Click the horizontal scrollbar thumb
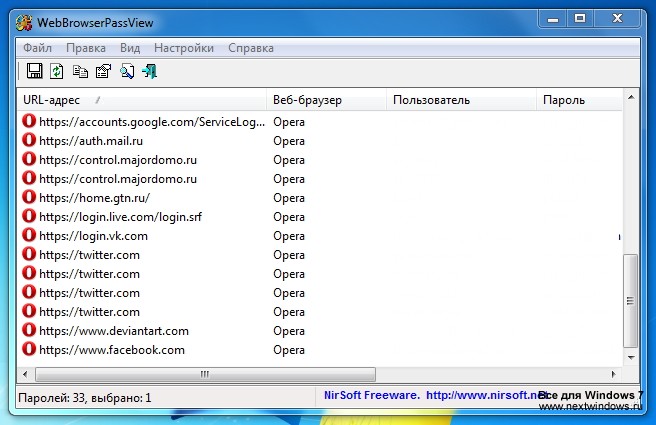 205,374
